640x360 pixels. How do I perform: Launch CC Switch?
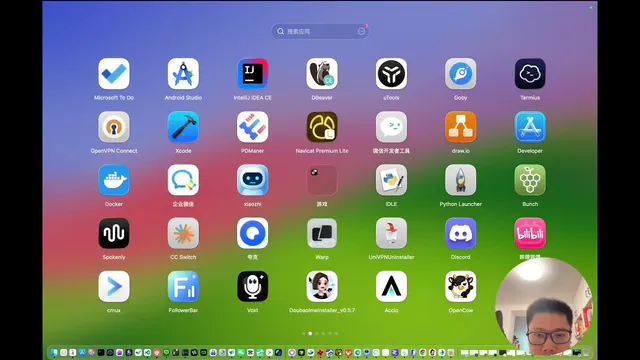click(183, 233)
